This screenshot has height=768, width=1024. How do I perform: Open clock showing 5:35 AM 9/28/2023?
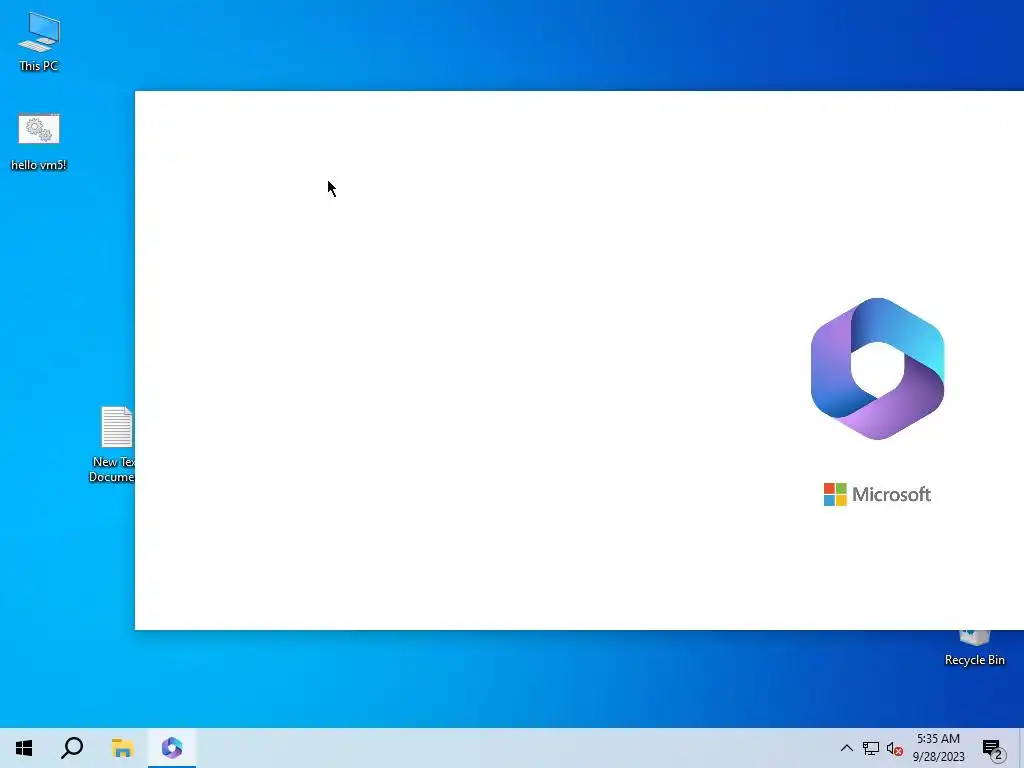pos(938,748)
